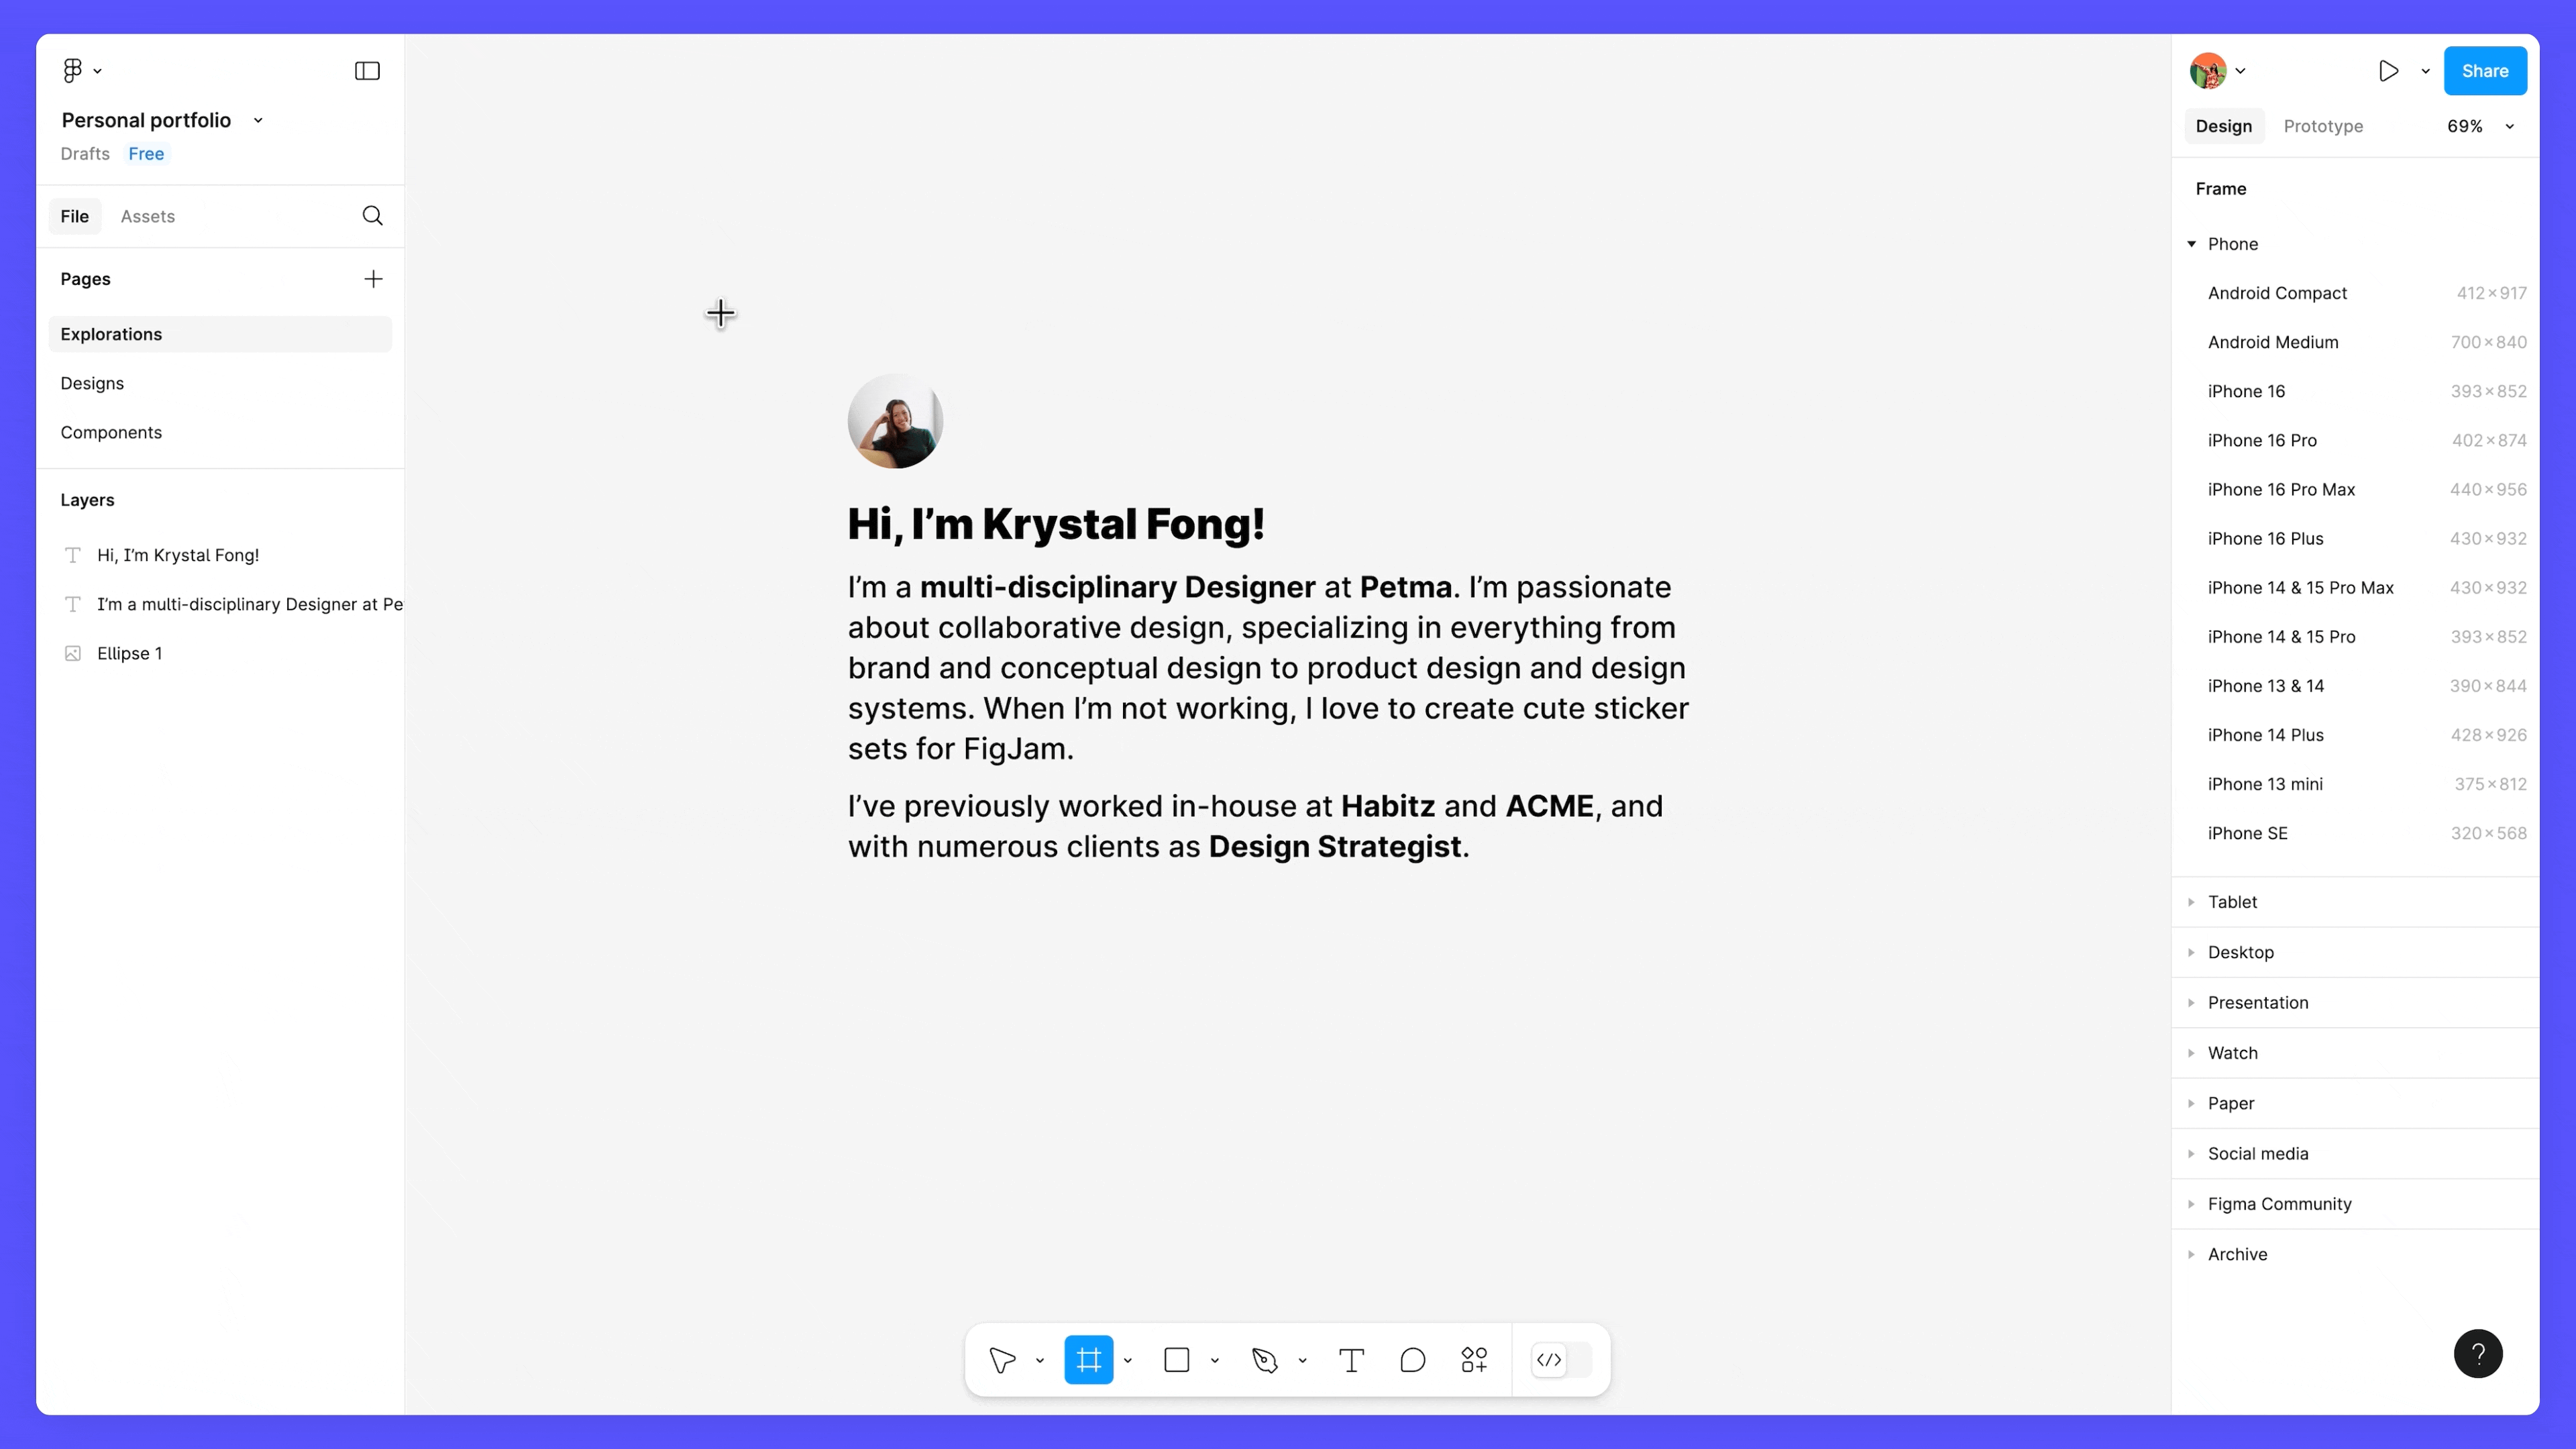
Task: Add a new page with plus icon
Action: [x=373, y=279]
